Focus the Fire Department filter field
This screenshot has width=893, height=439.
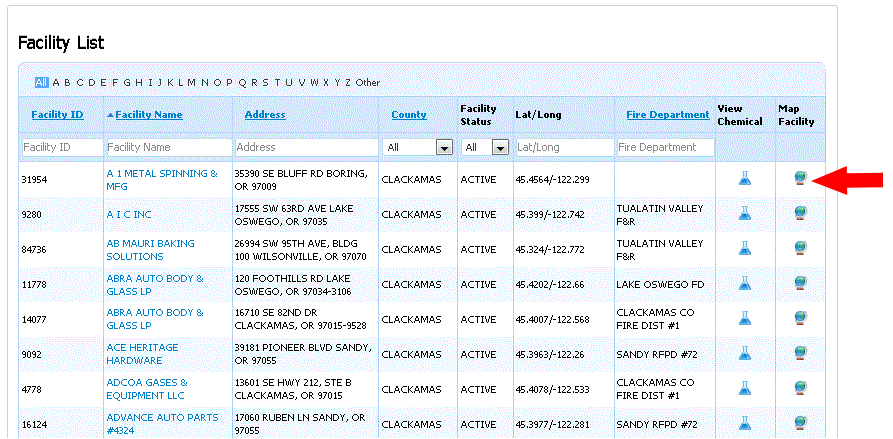(x=665, y=147)
